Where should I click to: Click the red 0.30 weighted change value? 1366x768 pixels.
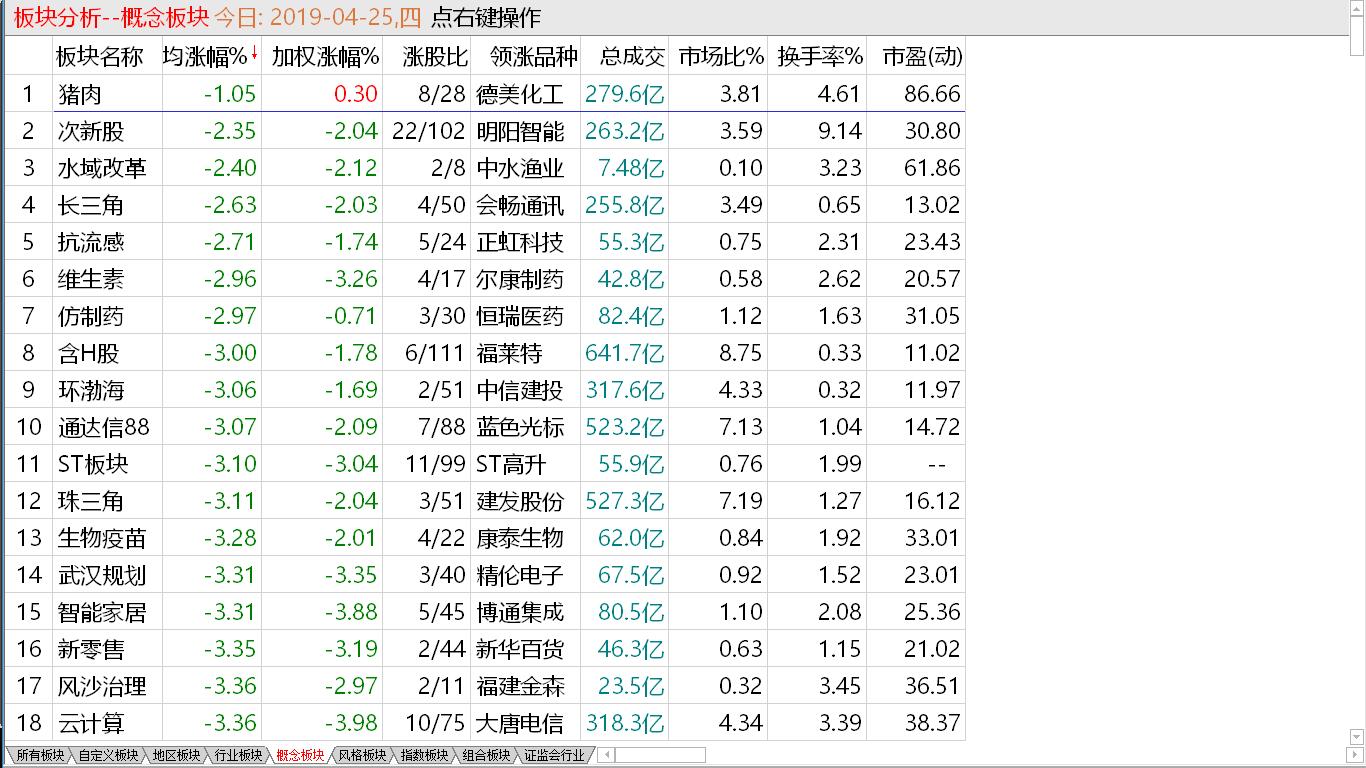[x=356, y=94]
